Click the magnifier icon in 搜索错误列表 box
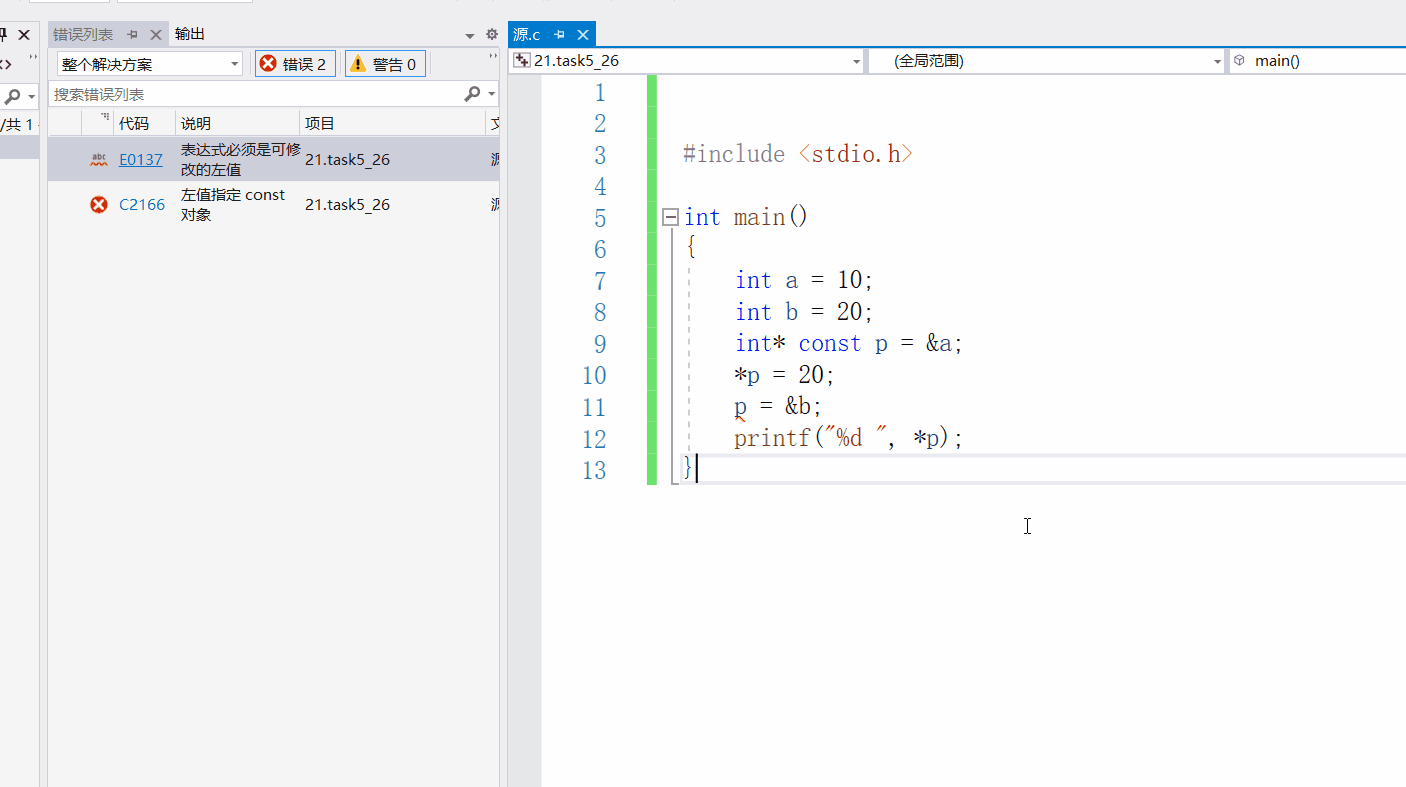Viewport: 1406px width, 787px height. (x=472, y=94)
